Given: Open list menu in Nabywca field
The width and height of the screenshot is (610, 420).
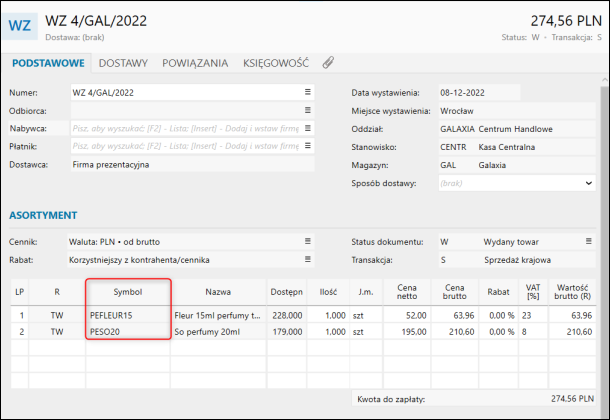Looking at the screenshot, I should pos(308,128).
